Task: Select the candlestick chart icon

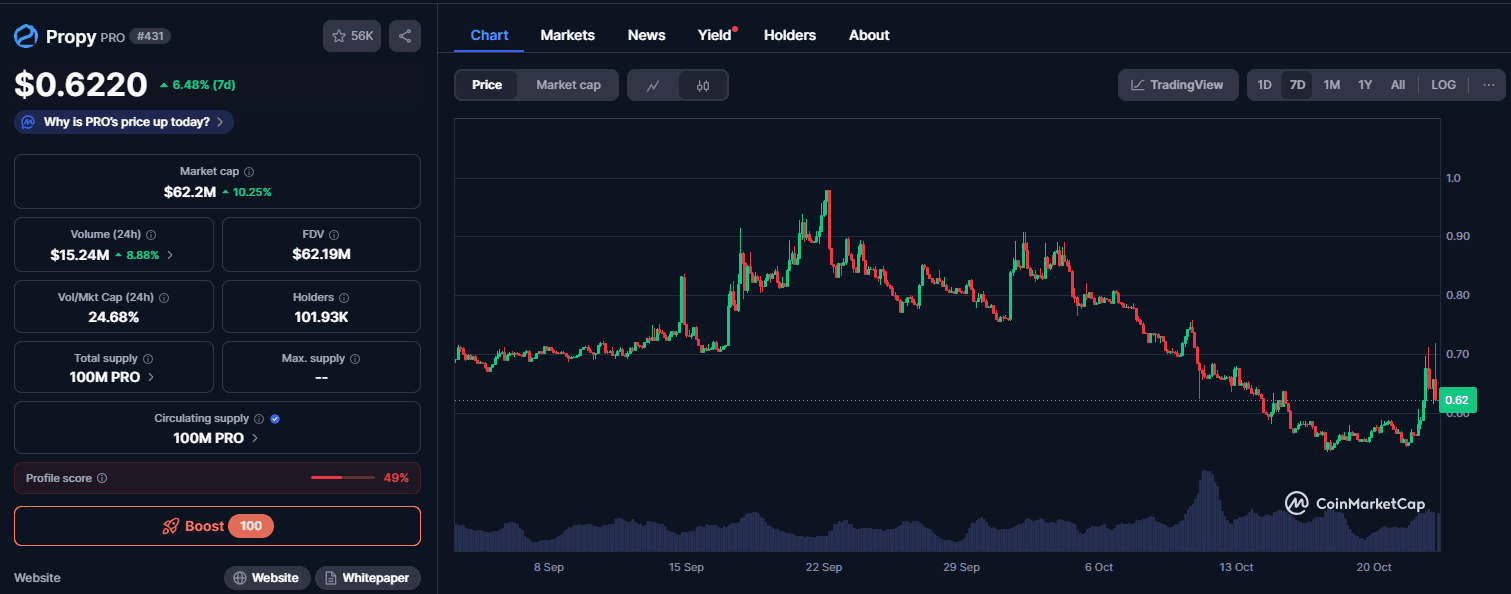Action: [702, 85]
